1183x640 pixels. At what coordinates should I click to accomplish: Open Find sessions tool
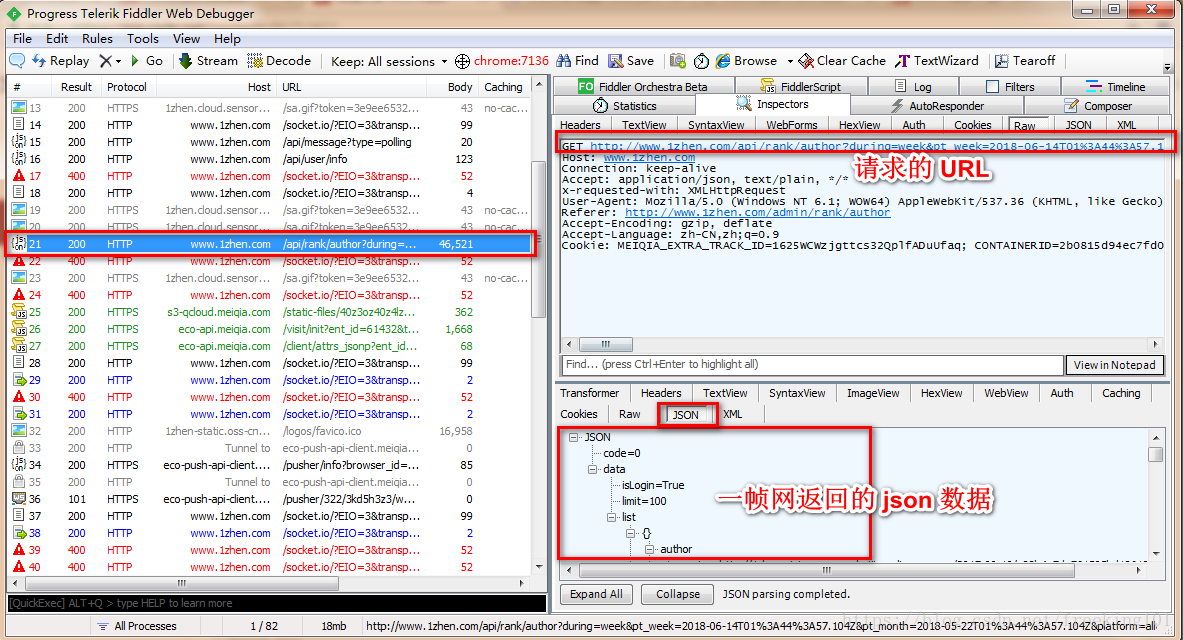(577, 60)
